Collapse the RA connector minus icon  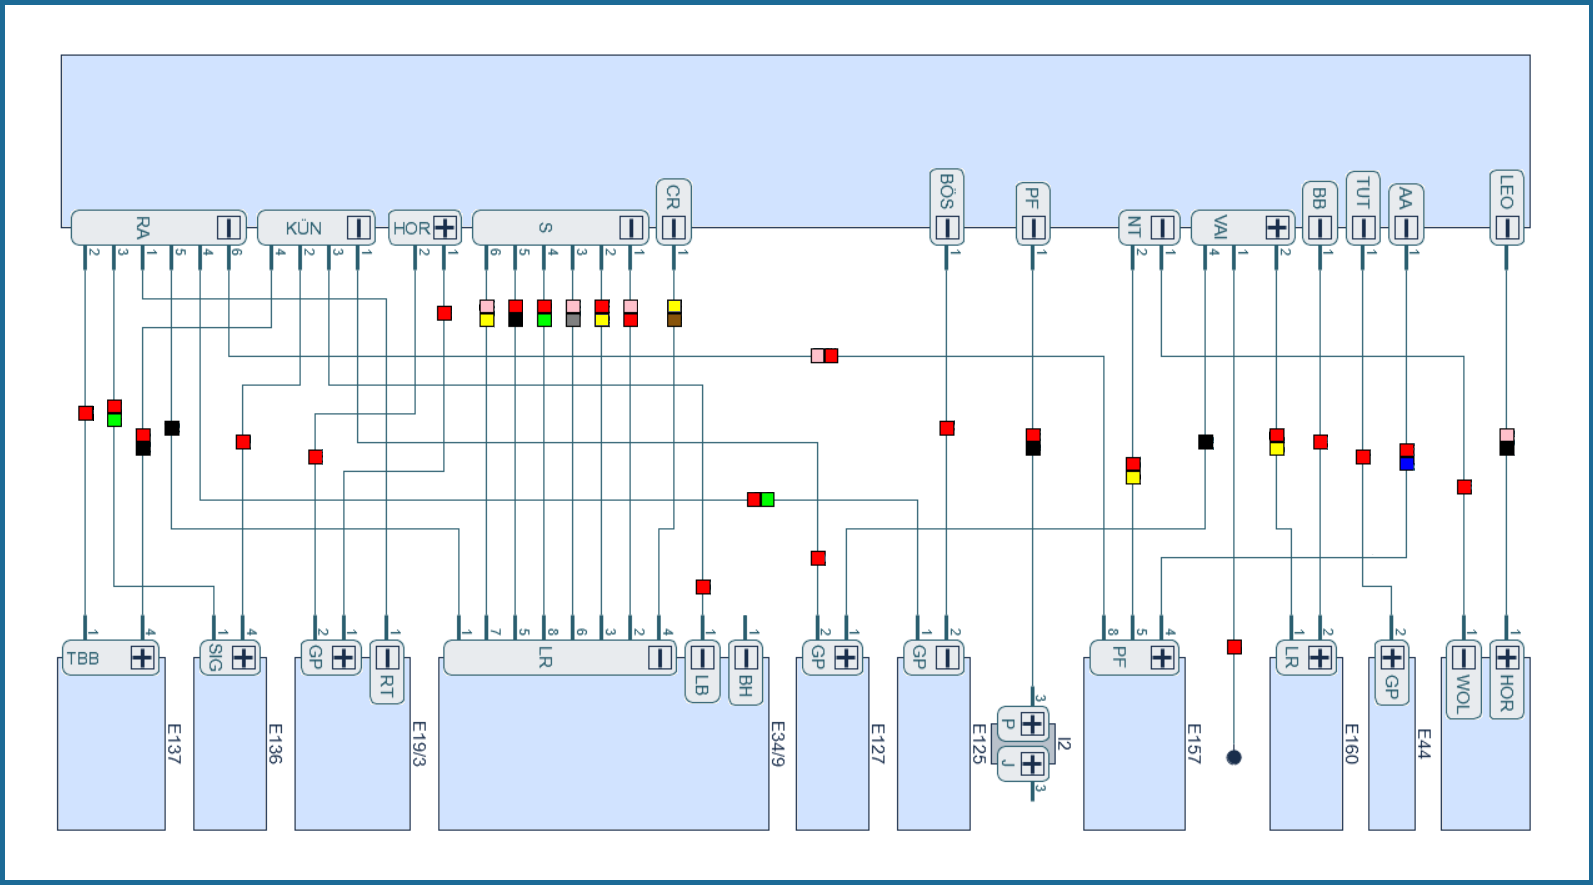click(x=229, y=228)
